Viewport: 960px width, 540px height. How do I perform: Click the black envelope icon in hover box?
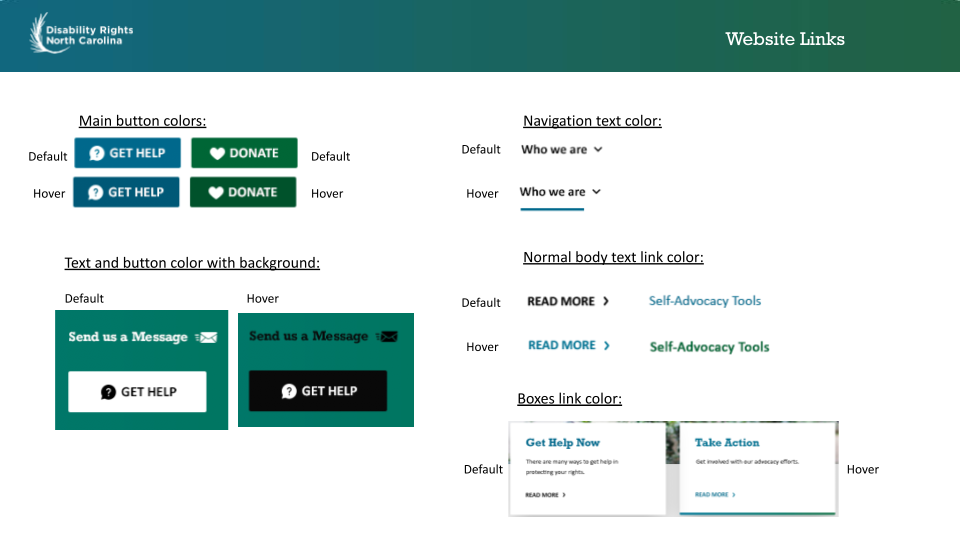[x=387, y=336]
